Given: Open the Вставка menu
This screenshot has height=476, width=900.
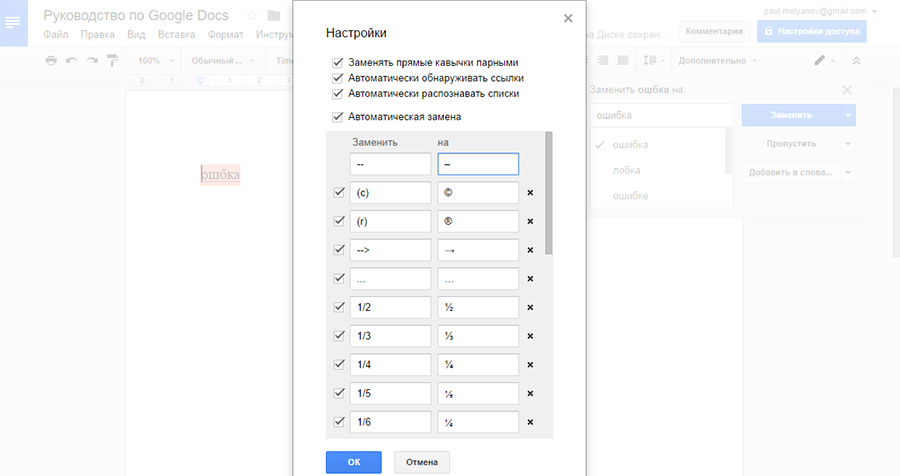Looking at the screenshot, I should (176, 34).
